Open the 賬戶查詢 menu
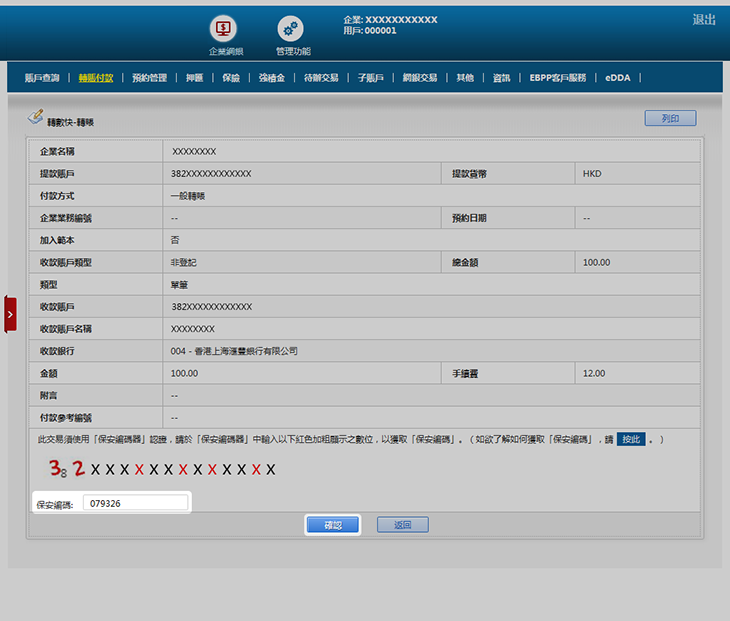730x621 pixels. pos(42,77)
